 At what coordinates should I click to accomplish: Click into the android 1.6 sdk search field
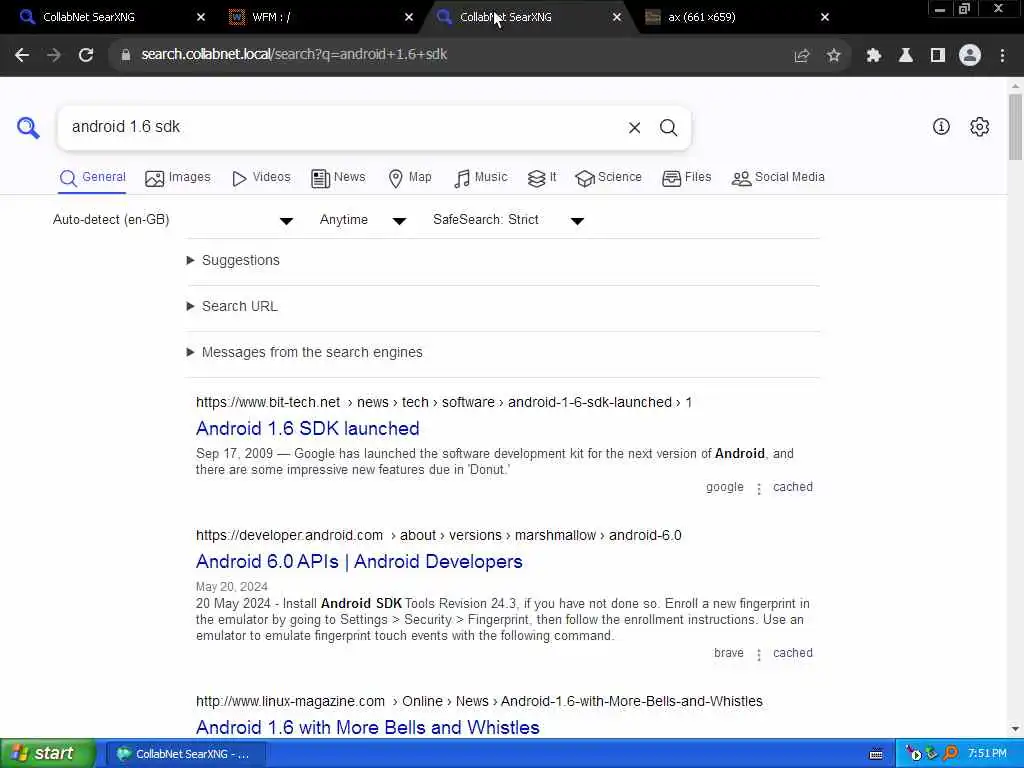340,127
